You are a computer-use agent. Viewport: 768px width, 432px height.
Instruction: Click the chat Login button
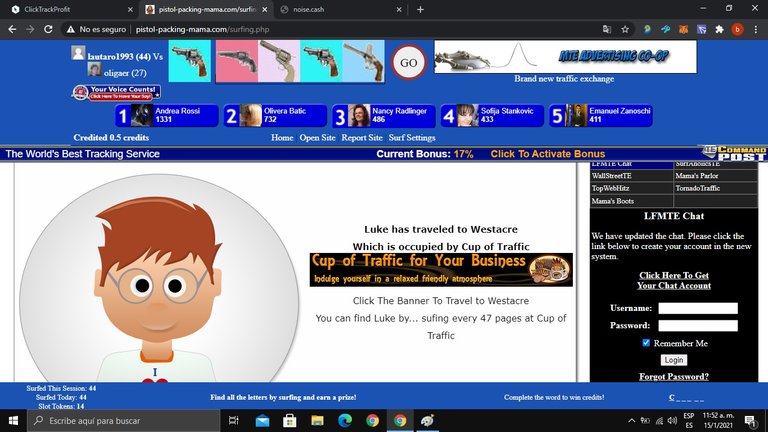[x=673, y=360]
